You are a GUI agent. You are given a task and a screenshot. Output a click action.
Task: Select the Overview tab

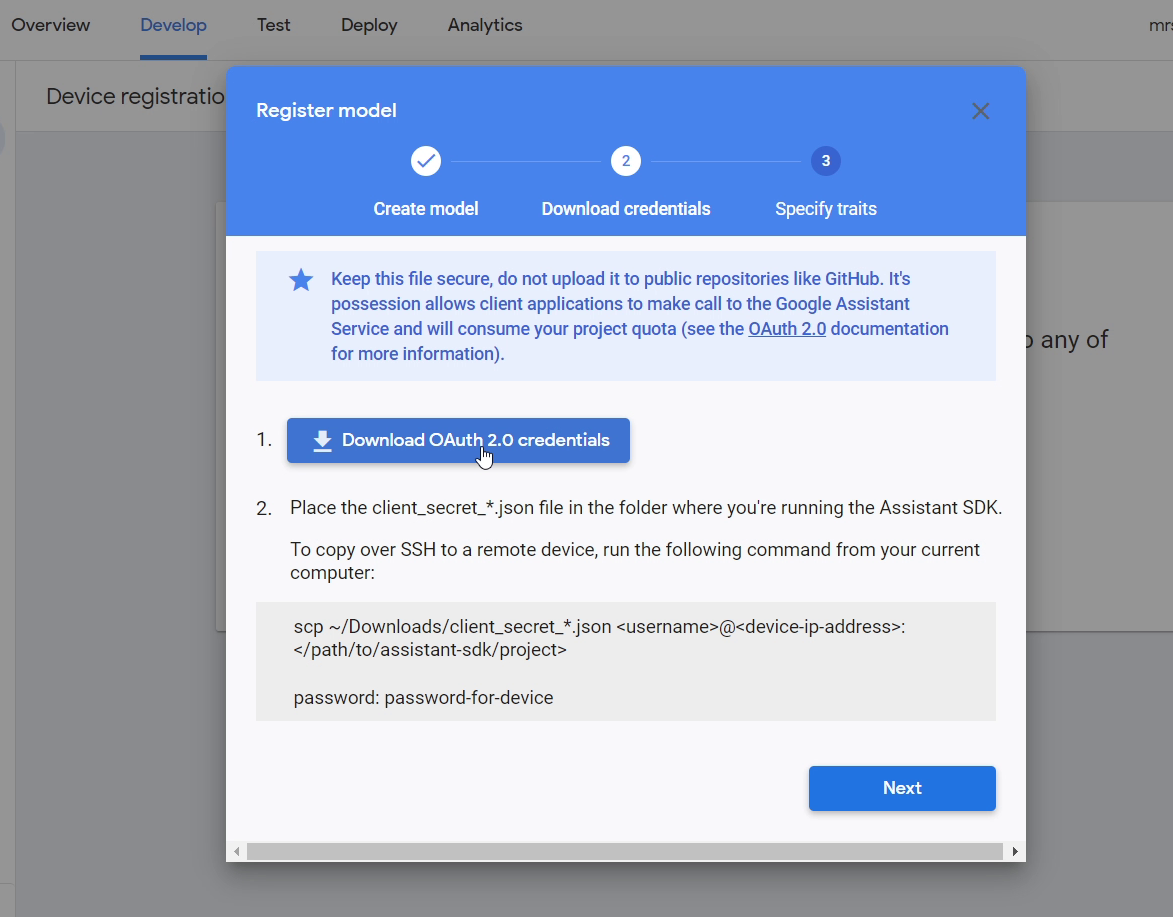[x=50, y=25]
